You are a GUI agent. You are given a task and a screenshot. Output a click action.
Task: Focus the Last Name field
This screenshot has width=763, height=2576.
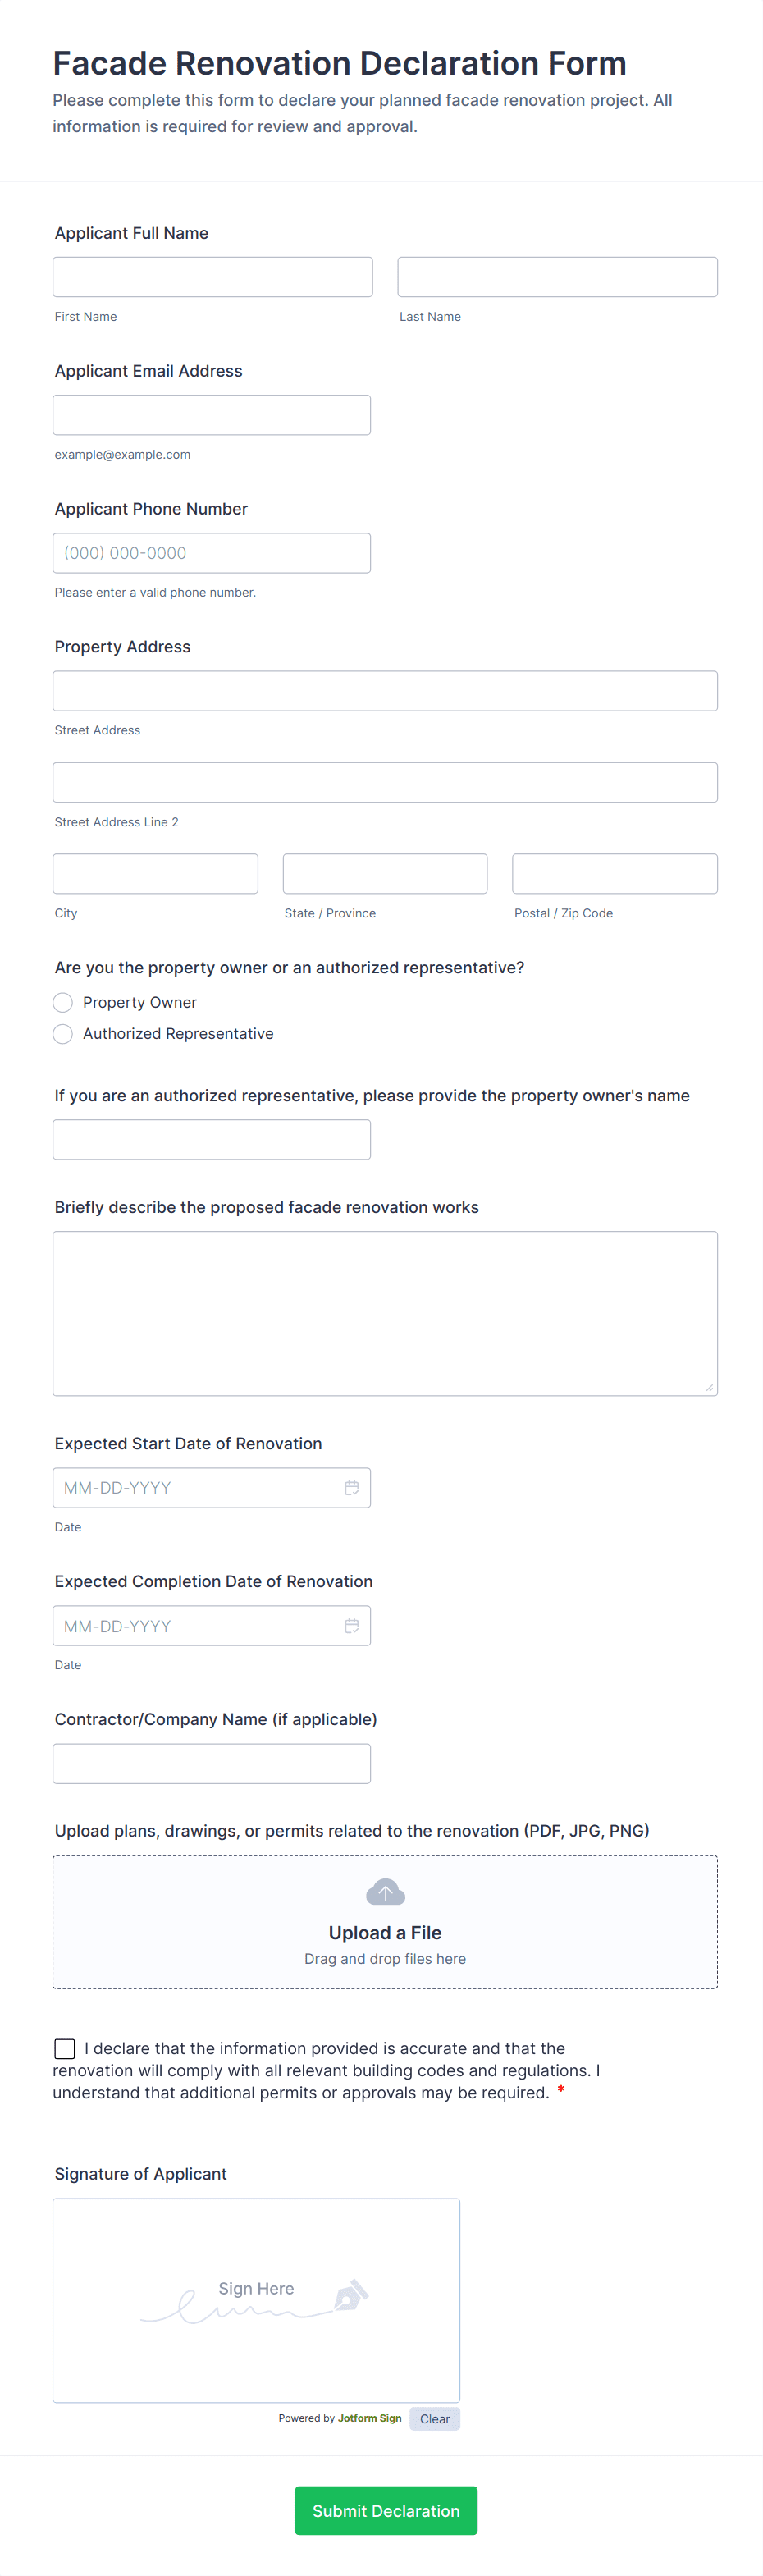557,277
